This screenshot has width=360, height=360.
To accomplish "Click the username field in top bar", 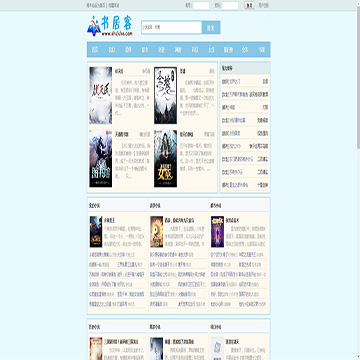I will (x=201, y=5).
